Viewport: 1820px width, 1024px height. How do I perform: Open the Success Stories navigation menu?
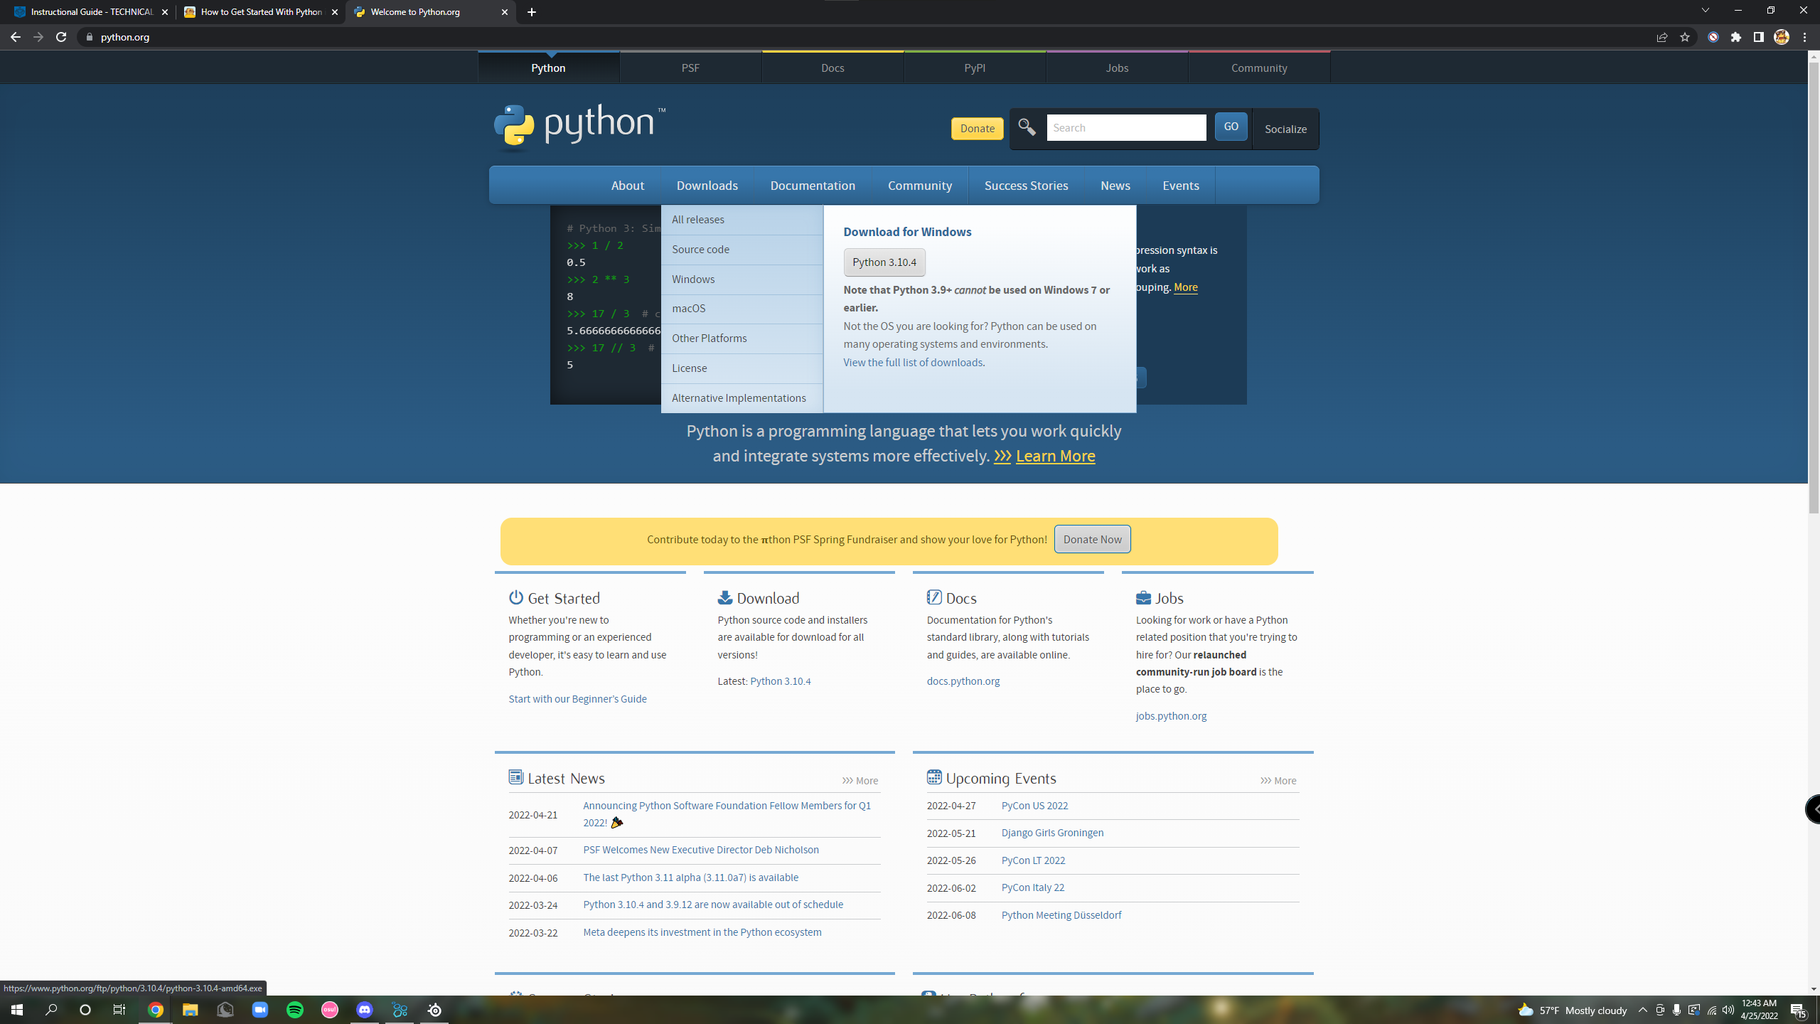(1026, 186)
